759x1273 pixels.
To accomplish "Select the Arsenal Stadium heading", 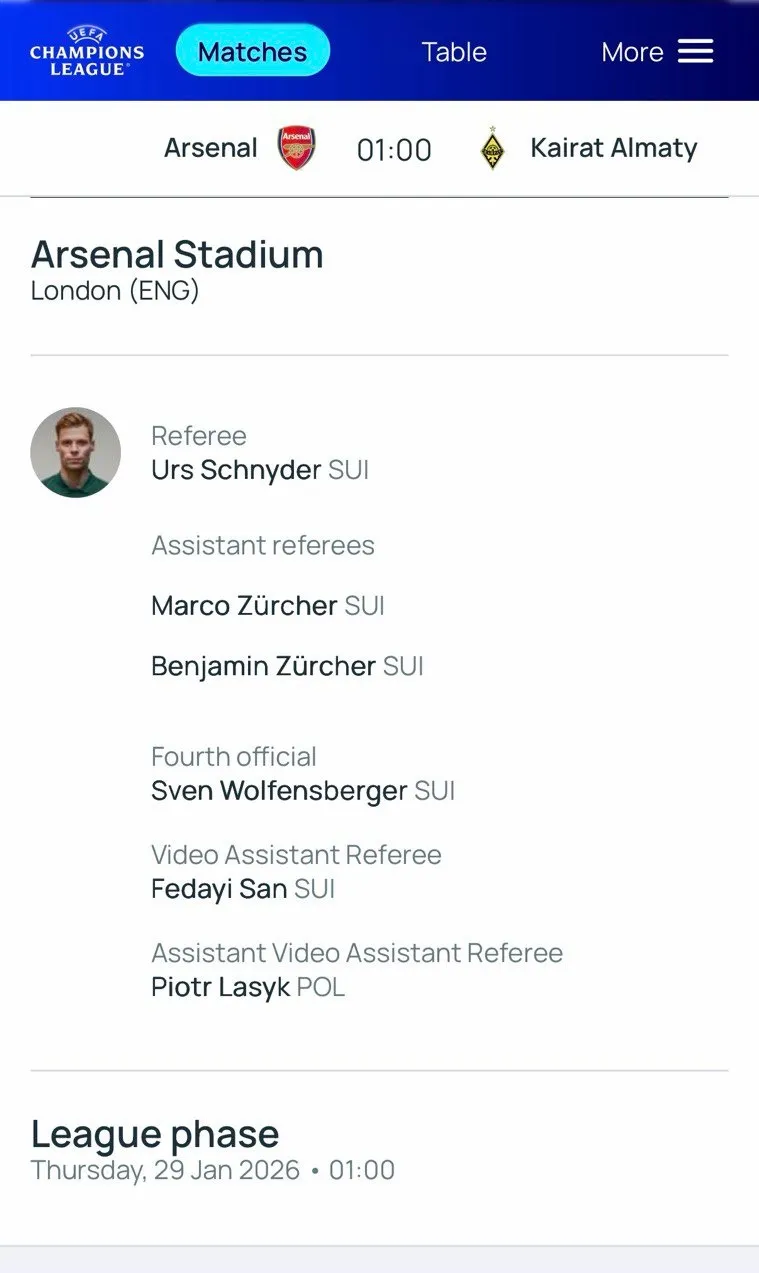I will (x=177, y=255).
